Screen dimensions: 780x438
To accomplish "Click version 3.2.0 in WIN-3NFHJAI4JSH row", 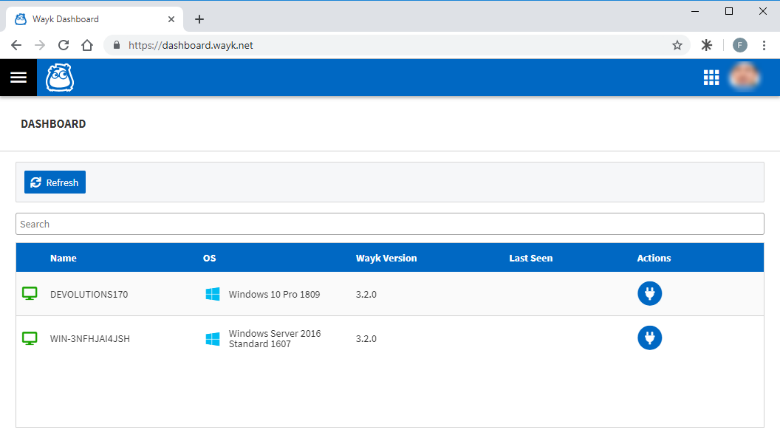I will (x=366, y=338).
